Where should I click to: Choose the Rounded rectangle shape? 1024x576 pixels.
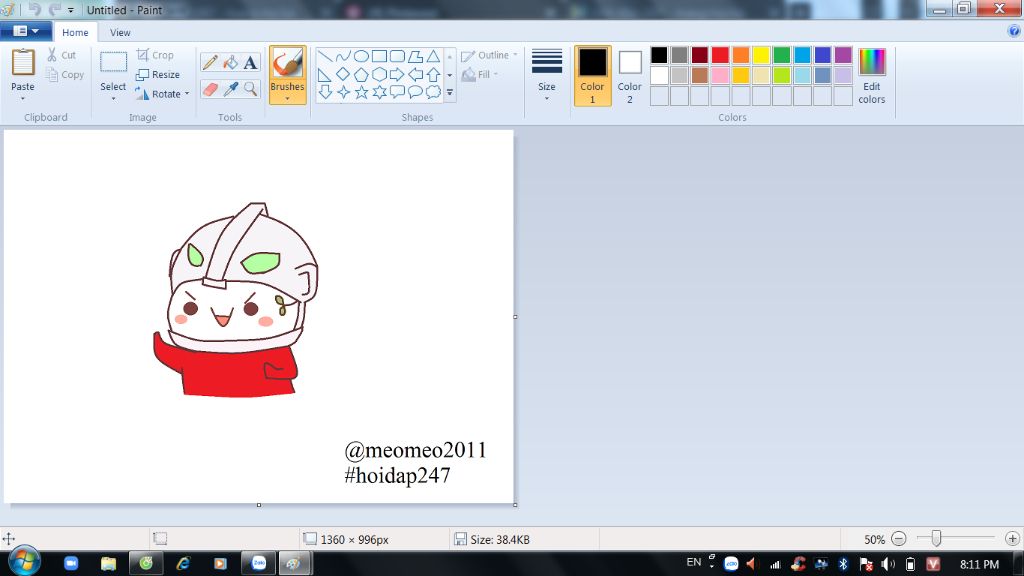pyautogui.click(x=397, y=57)
